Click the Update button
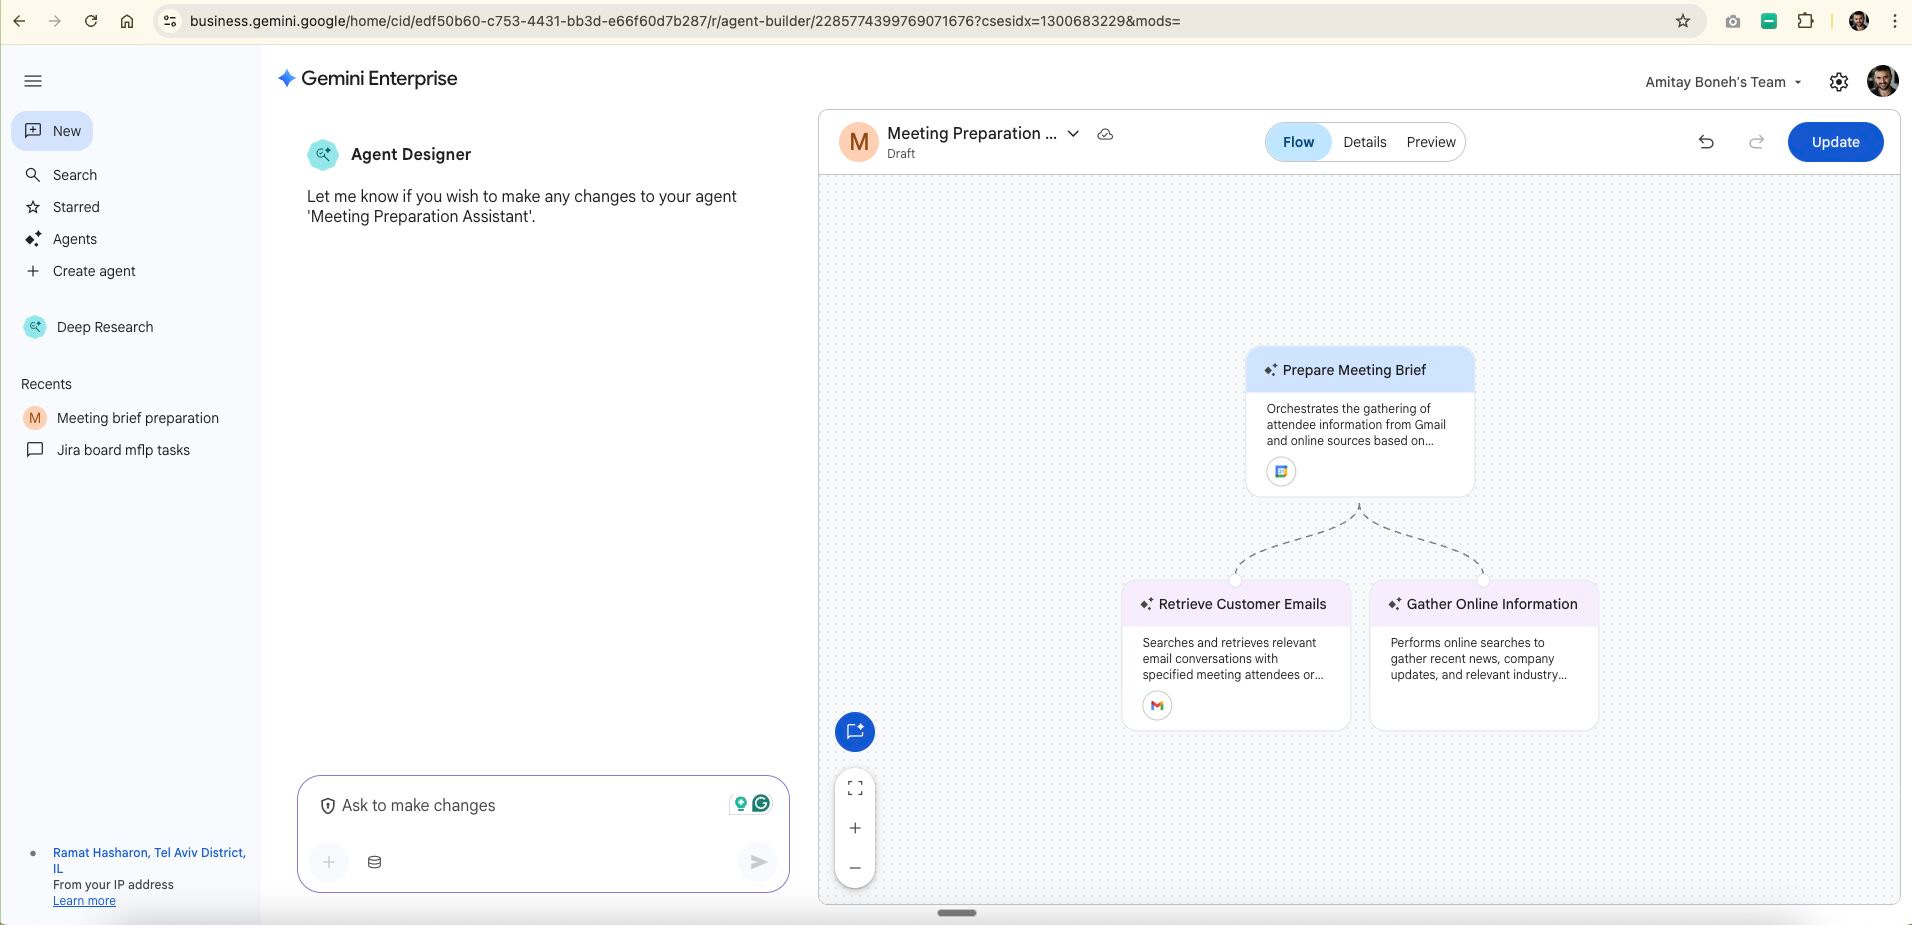 point(1835,142)
